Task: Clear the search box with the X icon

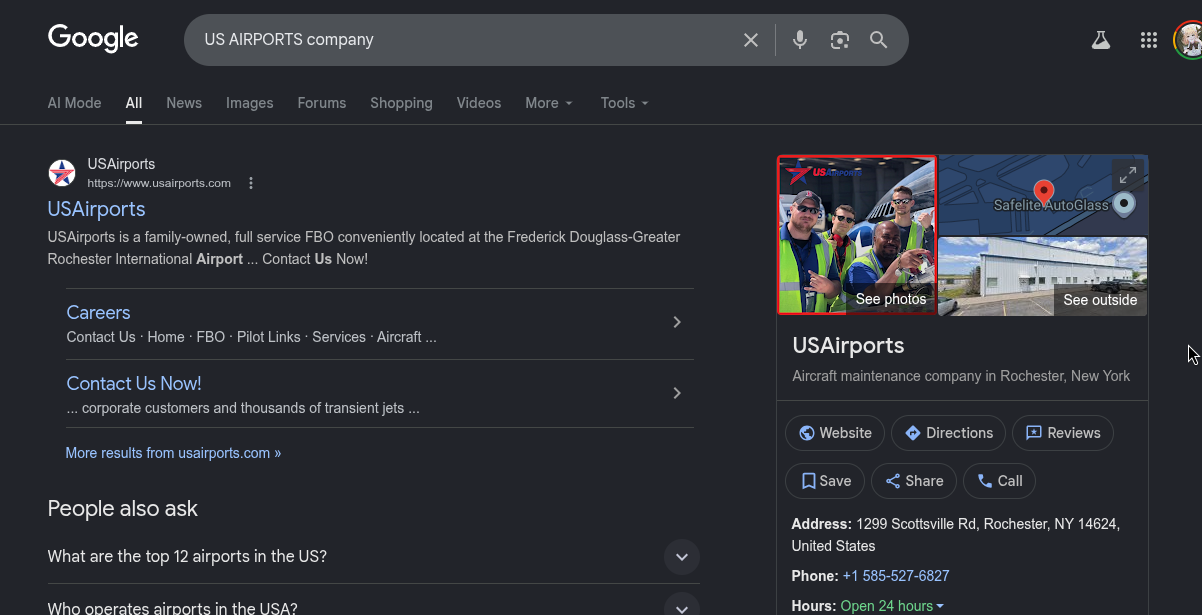Action: coord(750,40)
